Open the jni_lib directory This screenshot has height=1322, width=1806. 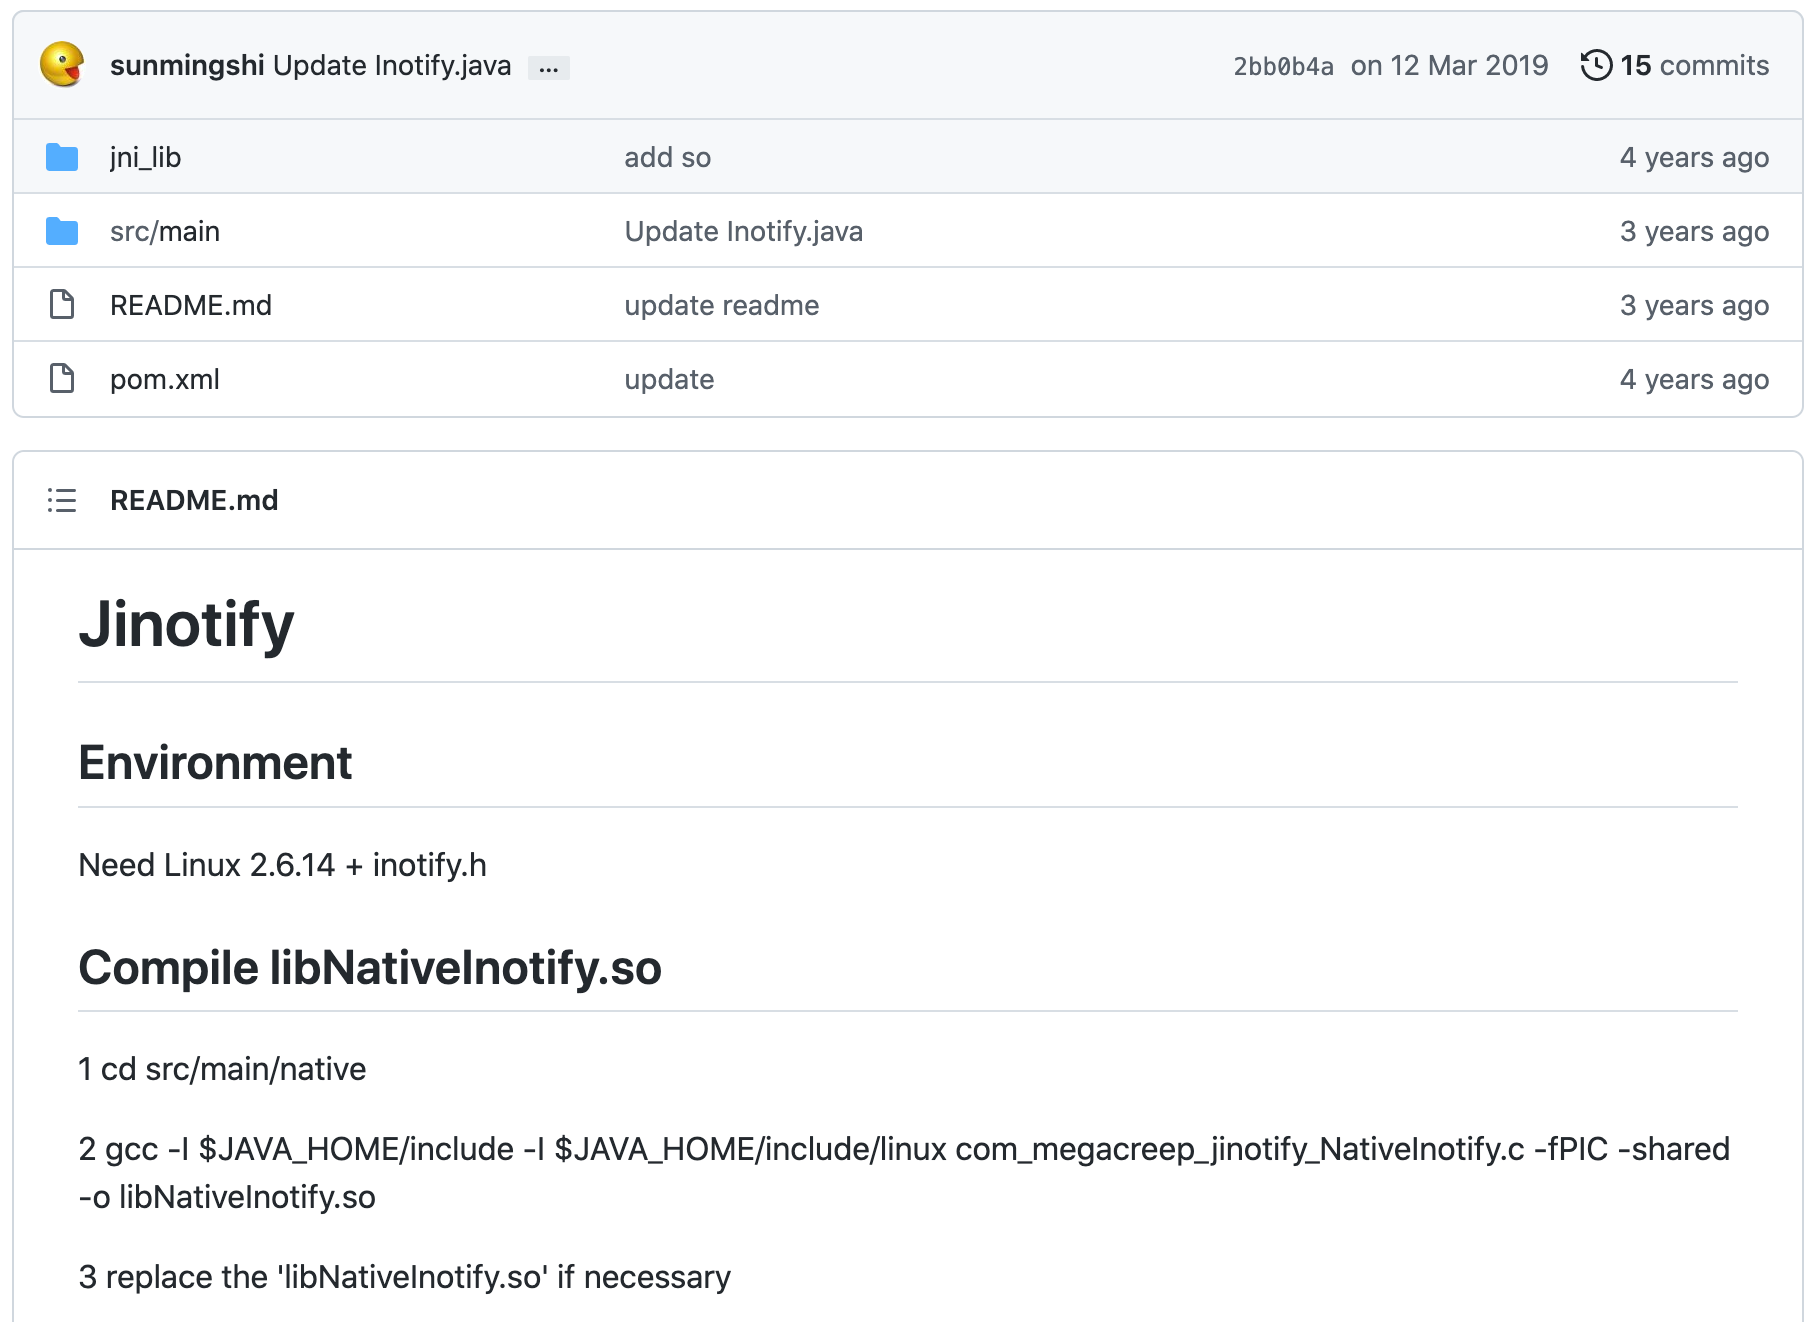click(x=145, y=157)
